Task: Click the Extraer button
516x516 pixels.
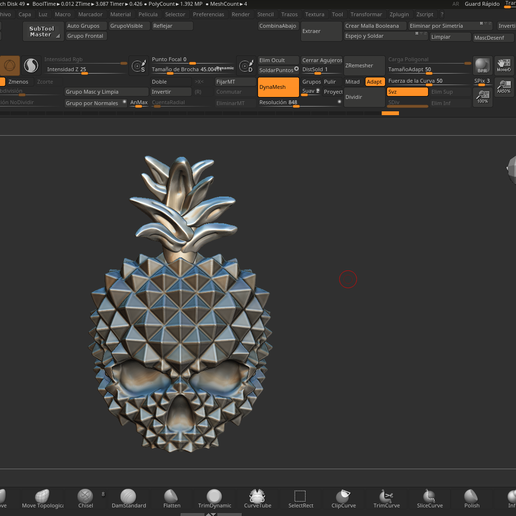Action: tap(321, 31)
